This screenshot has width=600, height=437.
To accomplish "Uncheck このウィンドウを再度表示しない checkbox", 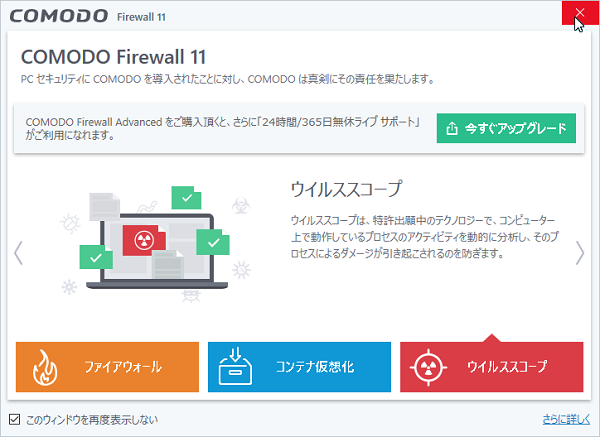I will coord(14,419).
